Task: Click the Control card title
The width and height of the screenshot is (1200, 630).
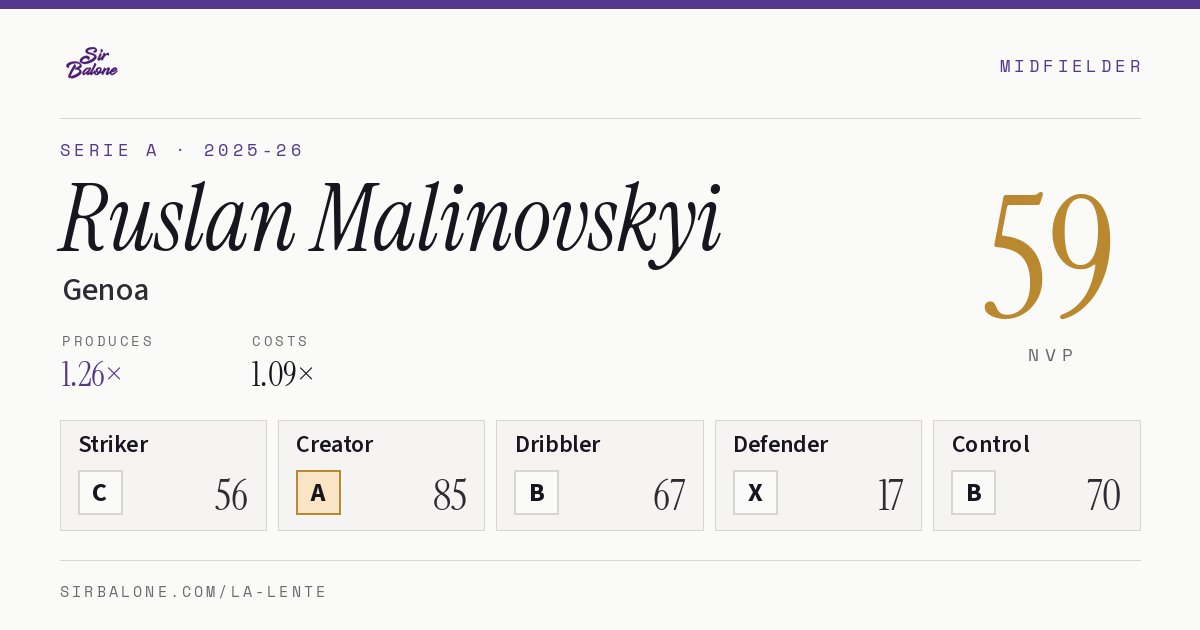Action: point(990,444)
